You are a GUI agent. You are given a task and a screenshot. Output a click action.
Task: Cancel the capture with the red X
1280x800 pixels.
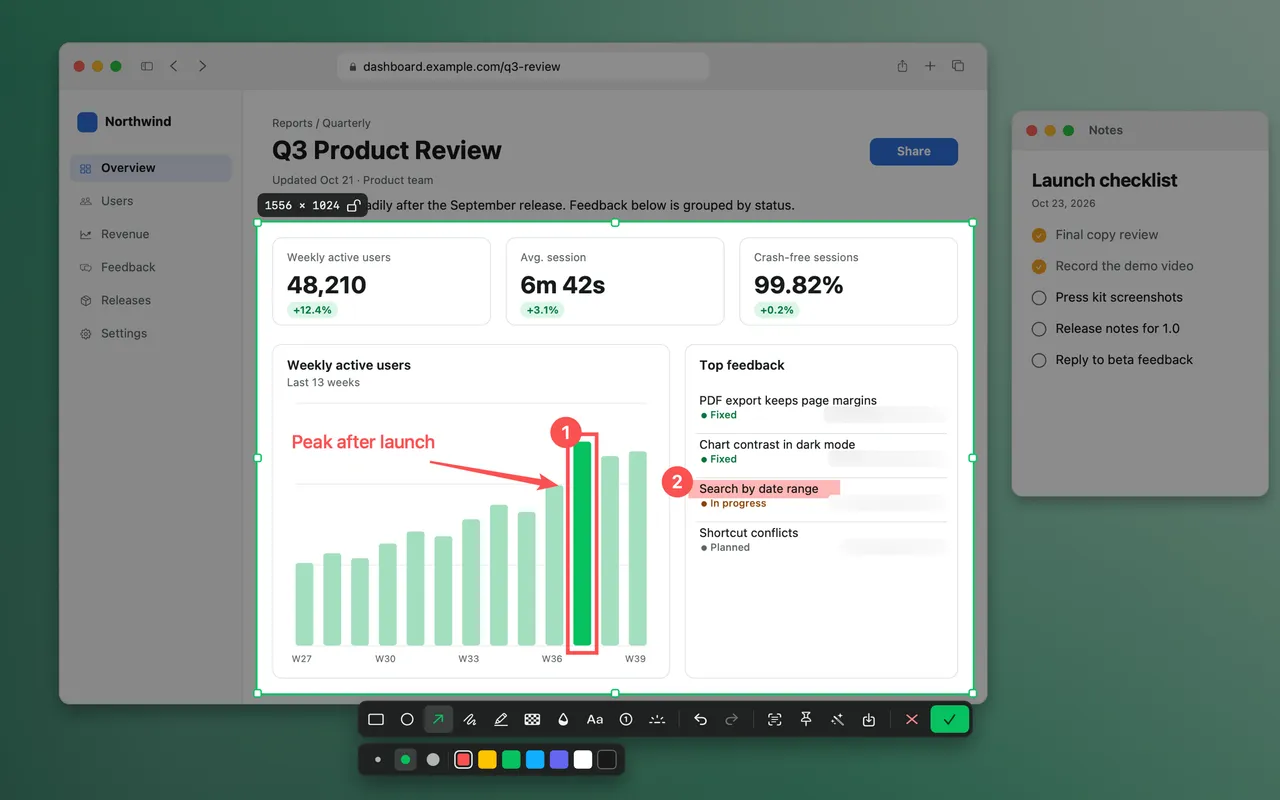tap(912, 719)
